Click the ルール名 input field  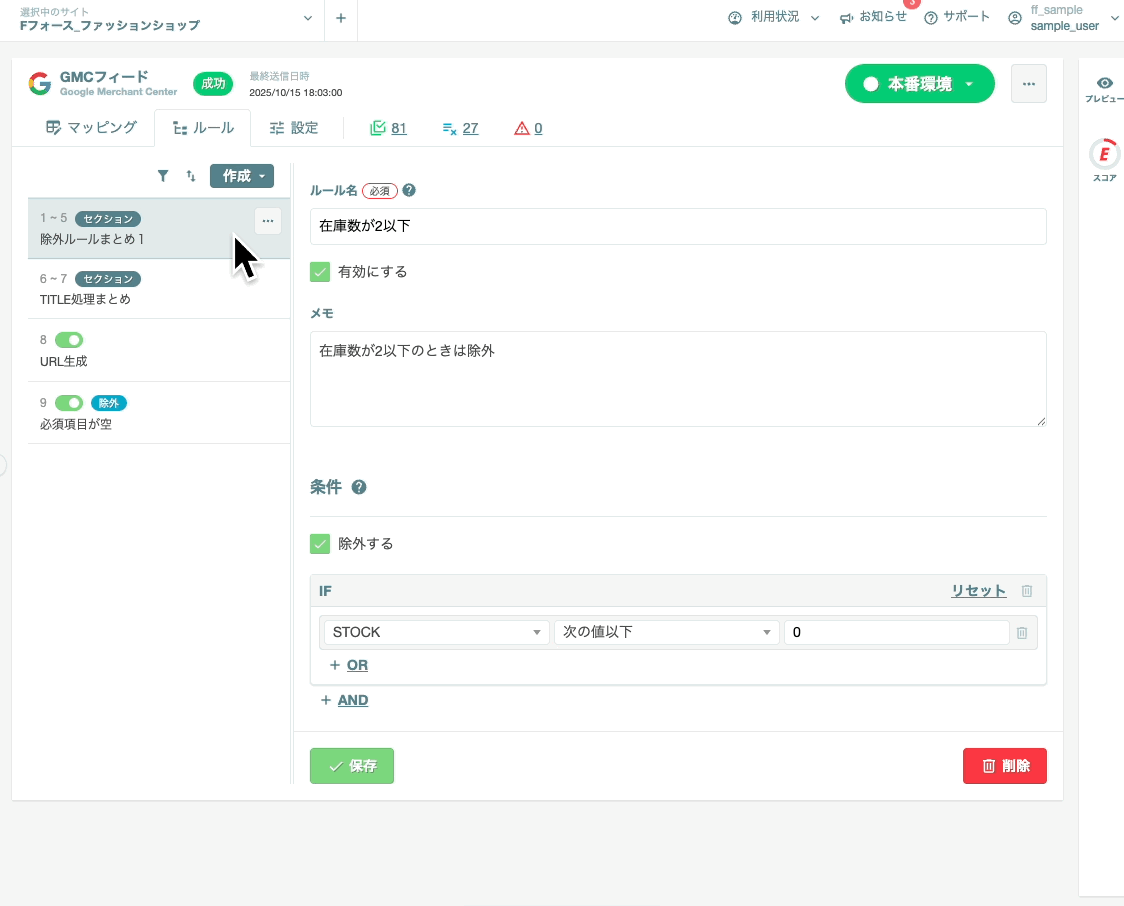pyautogui.click(x=678, y=226)
